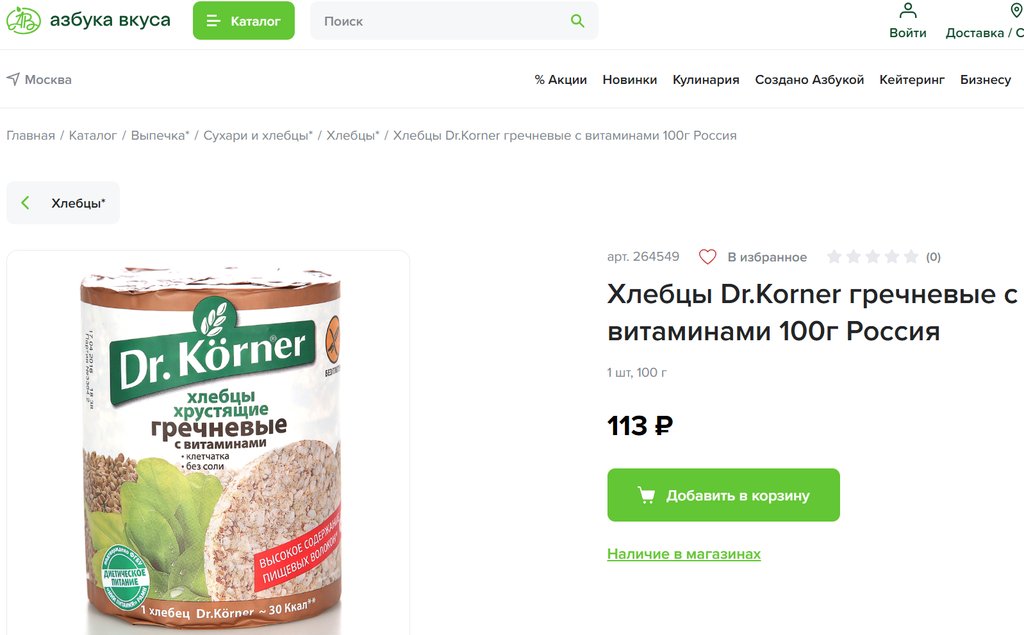Open the Наличие в магазинах link
1024x635 pixels.
coord(683,554)
